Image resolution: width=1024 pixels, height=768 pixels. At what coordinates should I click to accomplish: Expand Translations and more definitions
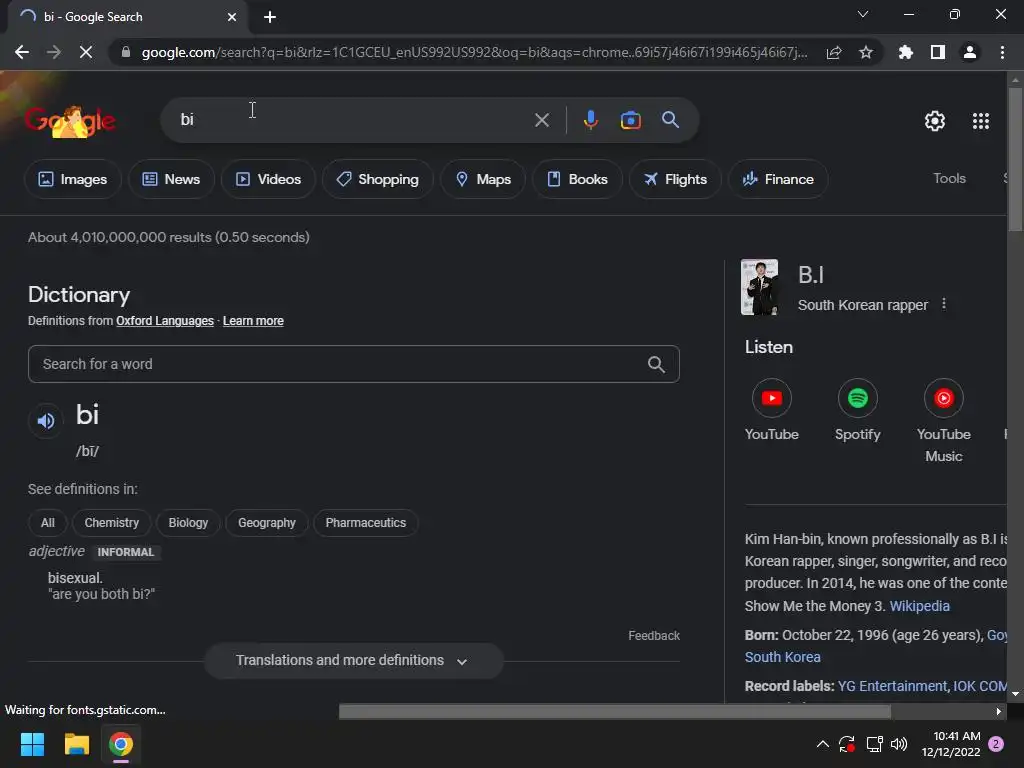coord(353,661)
